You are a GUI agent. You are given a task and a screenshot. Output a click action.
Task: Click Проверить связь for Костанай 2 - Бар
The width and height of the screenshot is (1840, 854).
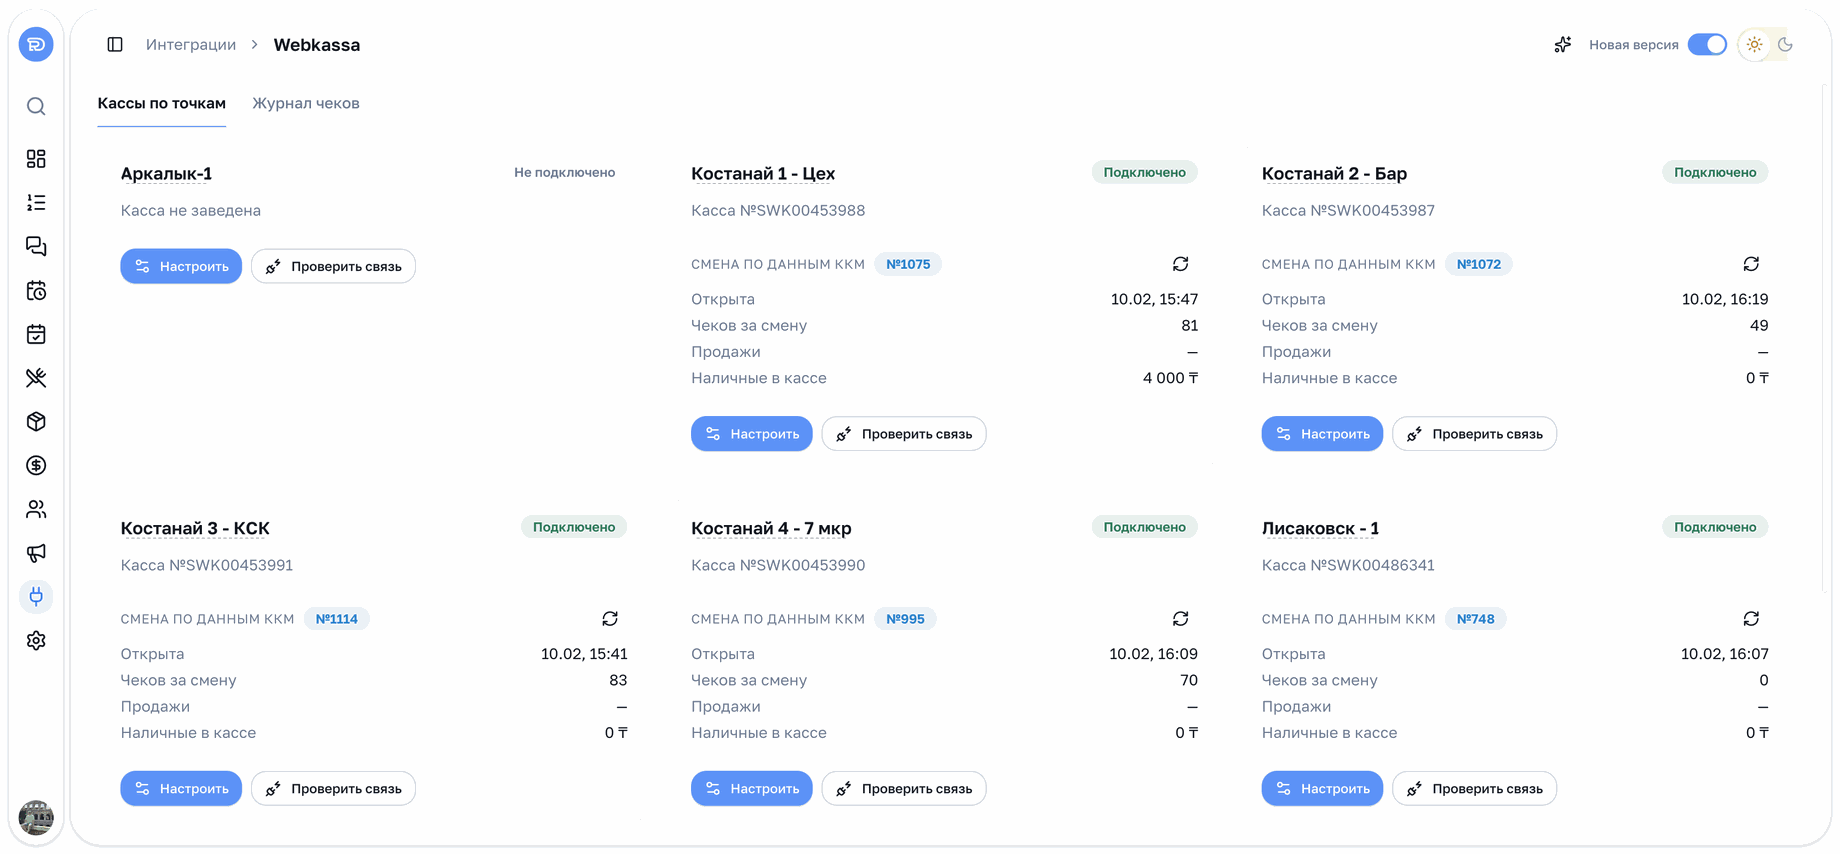(1474, 434)
